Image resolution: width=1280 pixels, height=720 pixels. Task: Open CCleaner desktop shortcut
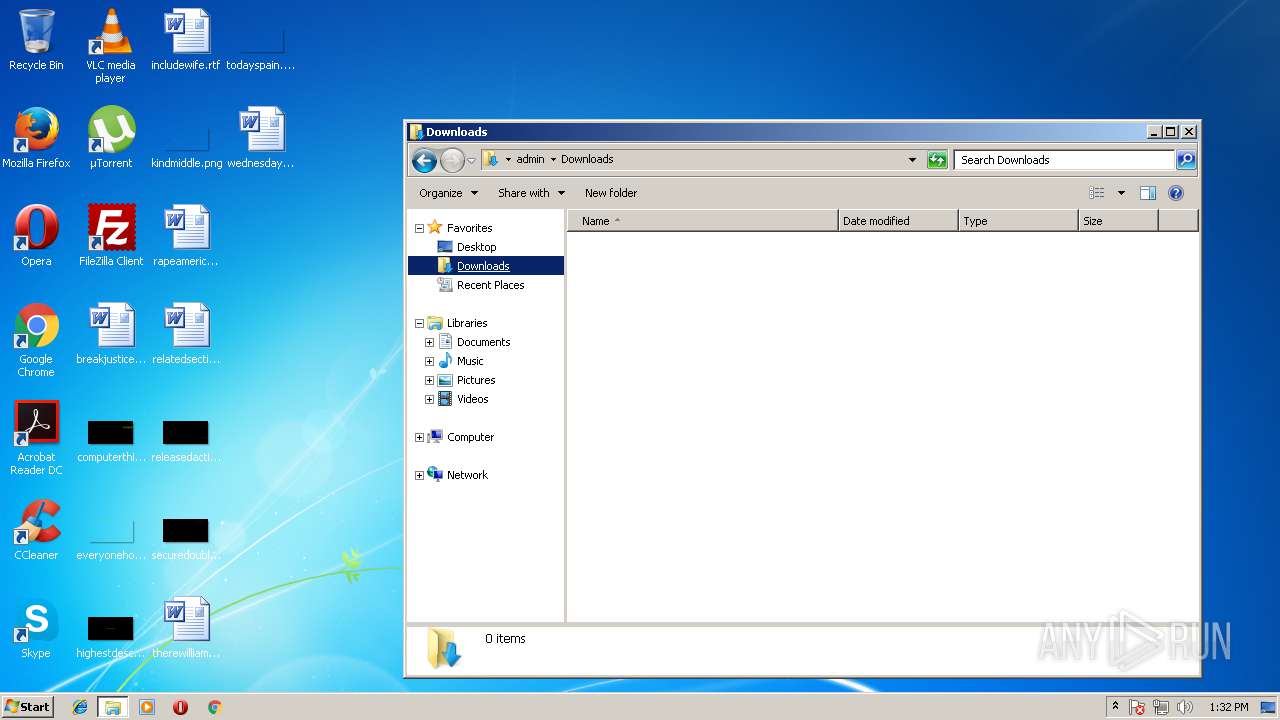click(36, 530)
